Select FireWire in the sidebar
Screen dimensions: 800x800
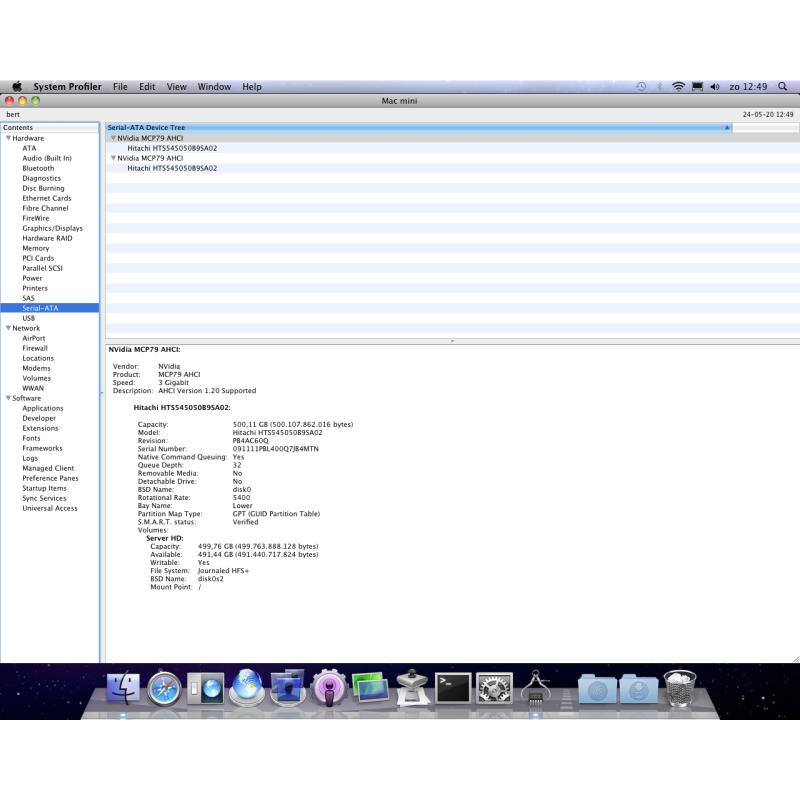(36, 218)
